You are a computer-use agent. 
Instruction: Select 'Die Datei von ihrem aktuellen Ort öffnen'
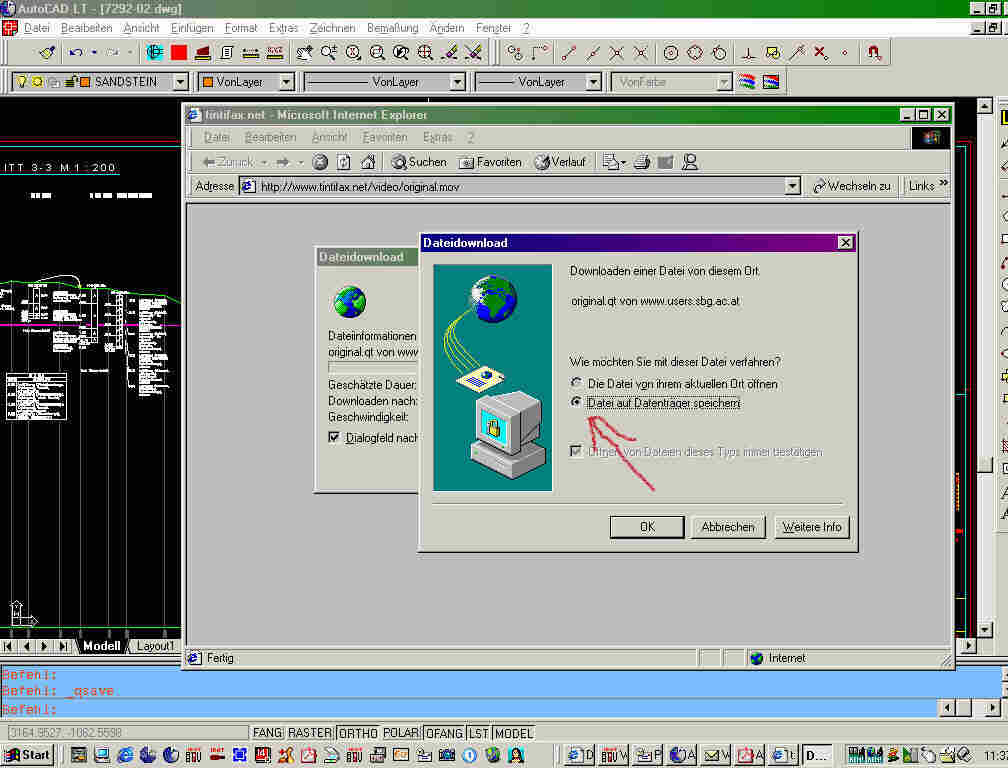pos(575,384)
